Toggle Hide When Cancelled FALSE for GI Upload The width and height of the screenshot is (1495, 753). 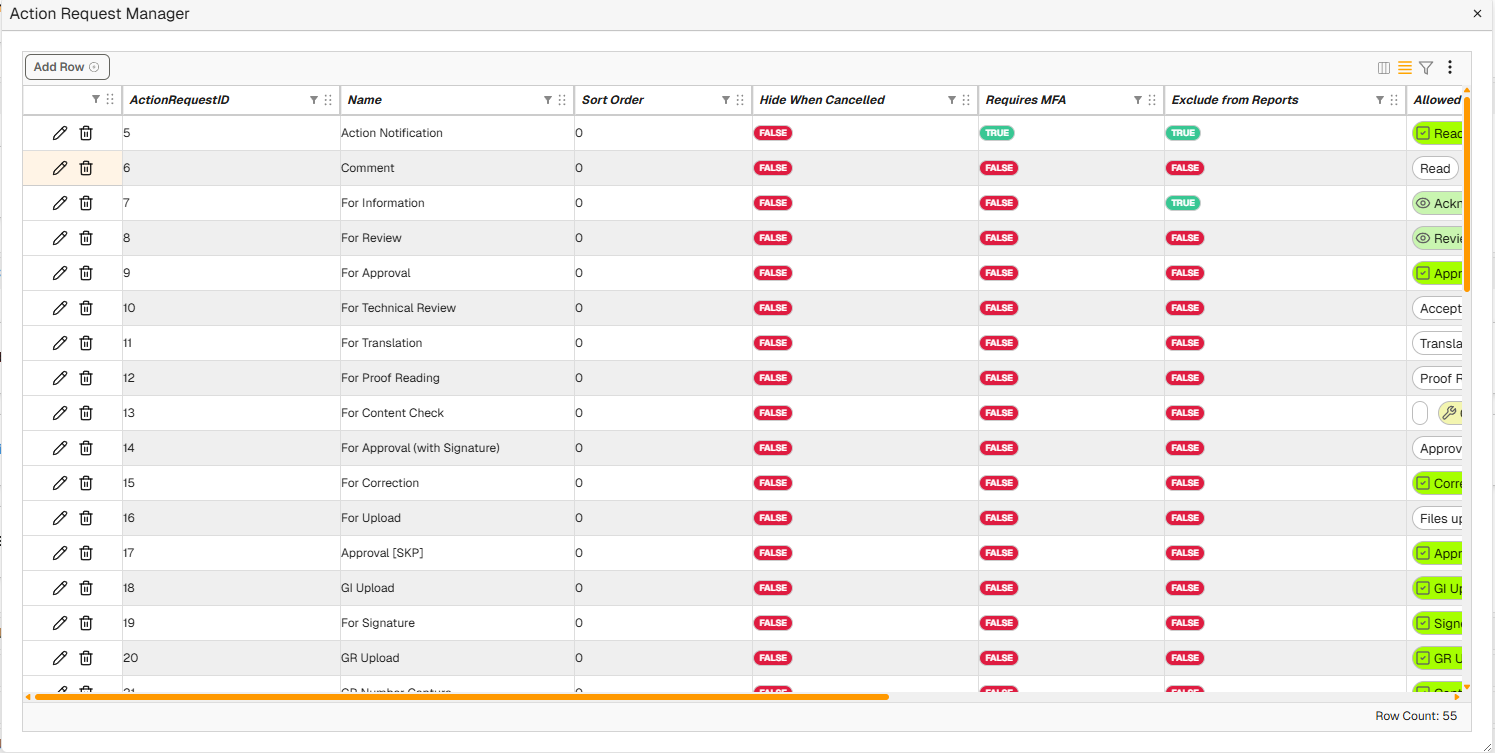[773, 588]
